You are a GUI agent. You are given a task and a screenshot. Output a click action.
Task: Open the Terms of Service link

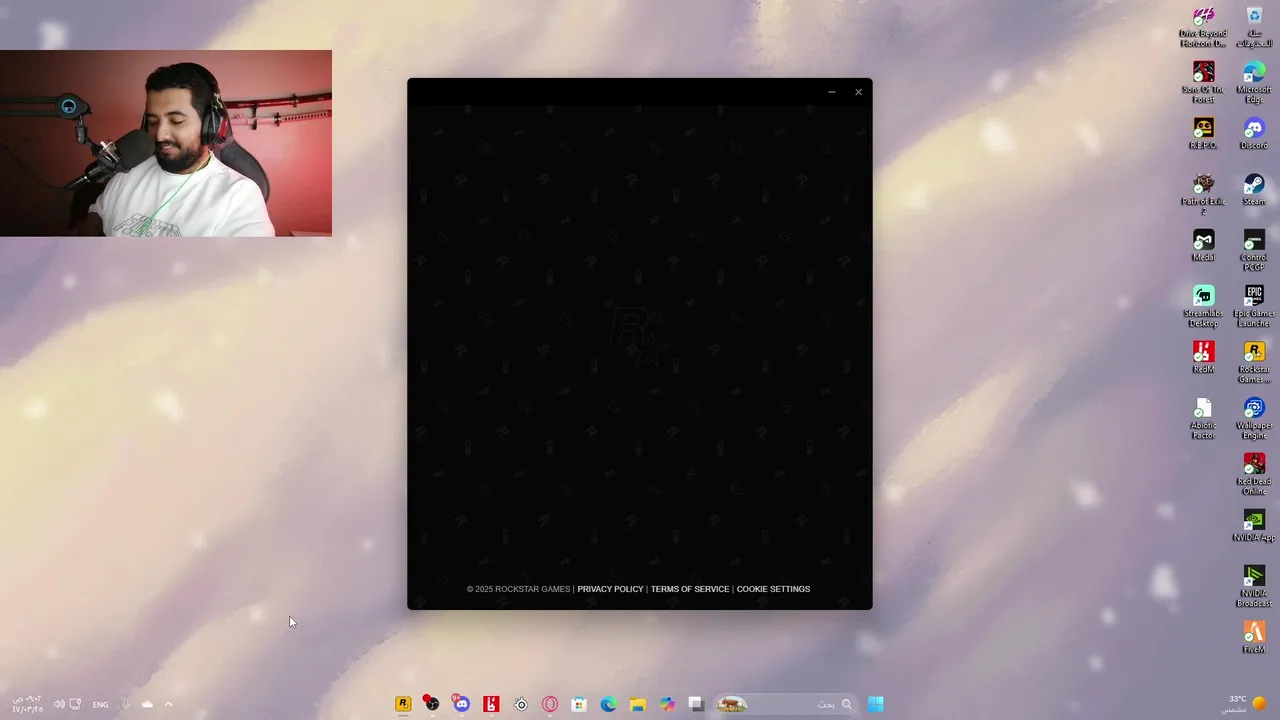[x=690, y=589]
